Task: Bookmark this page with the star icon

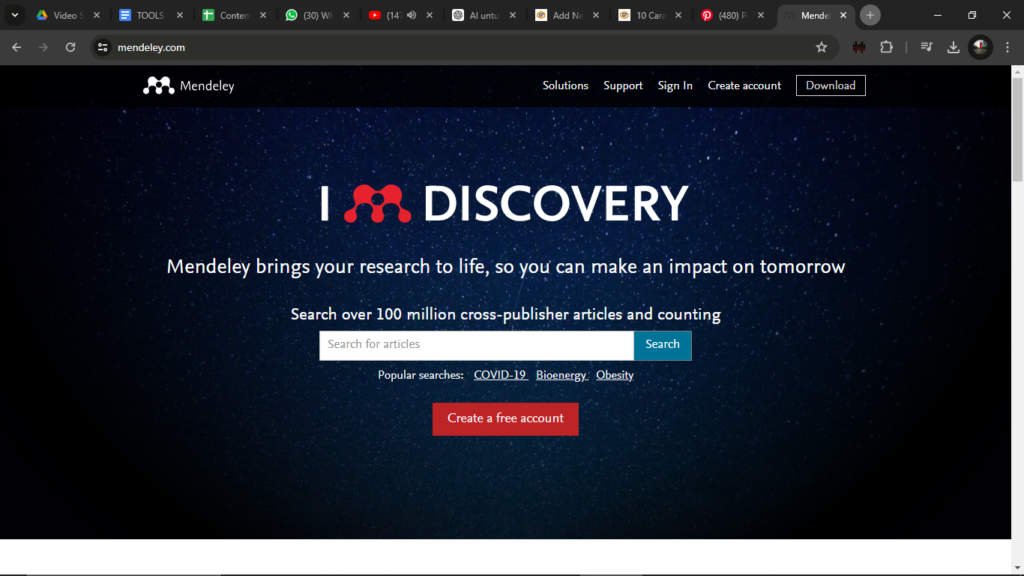Action: [821, 47]
